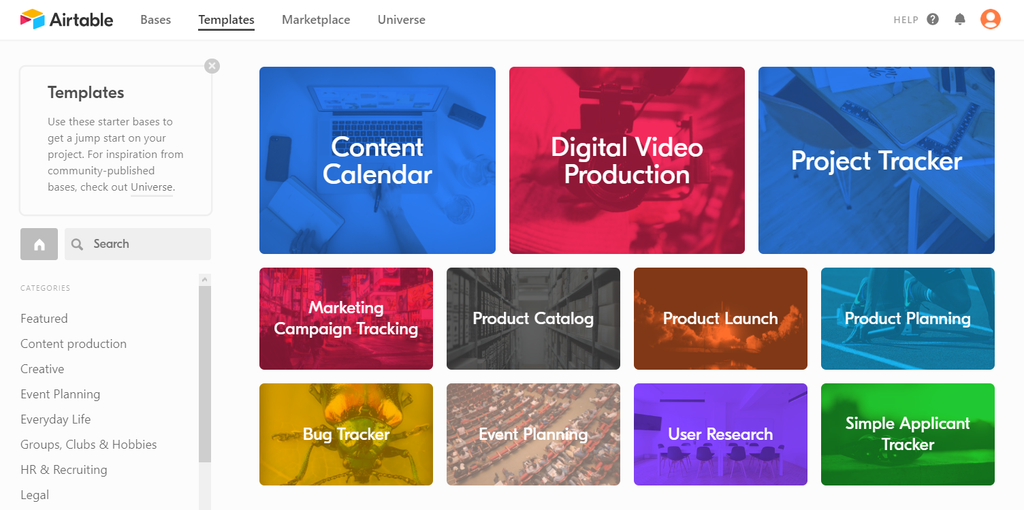Open the notifications bell
The height and width of the screenshot is (510, 1024).
(960, 19)
